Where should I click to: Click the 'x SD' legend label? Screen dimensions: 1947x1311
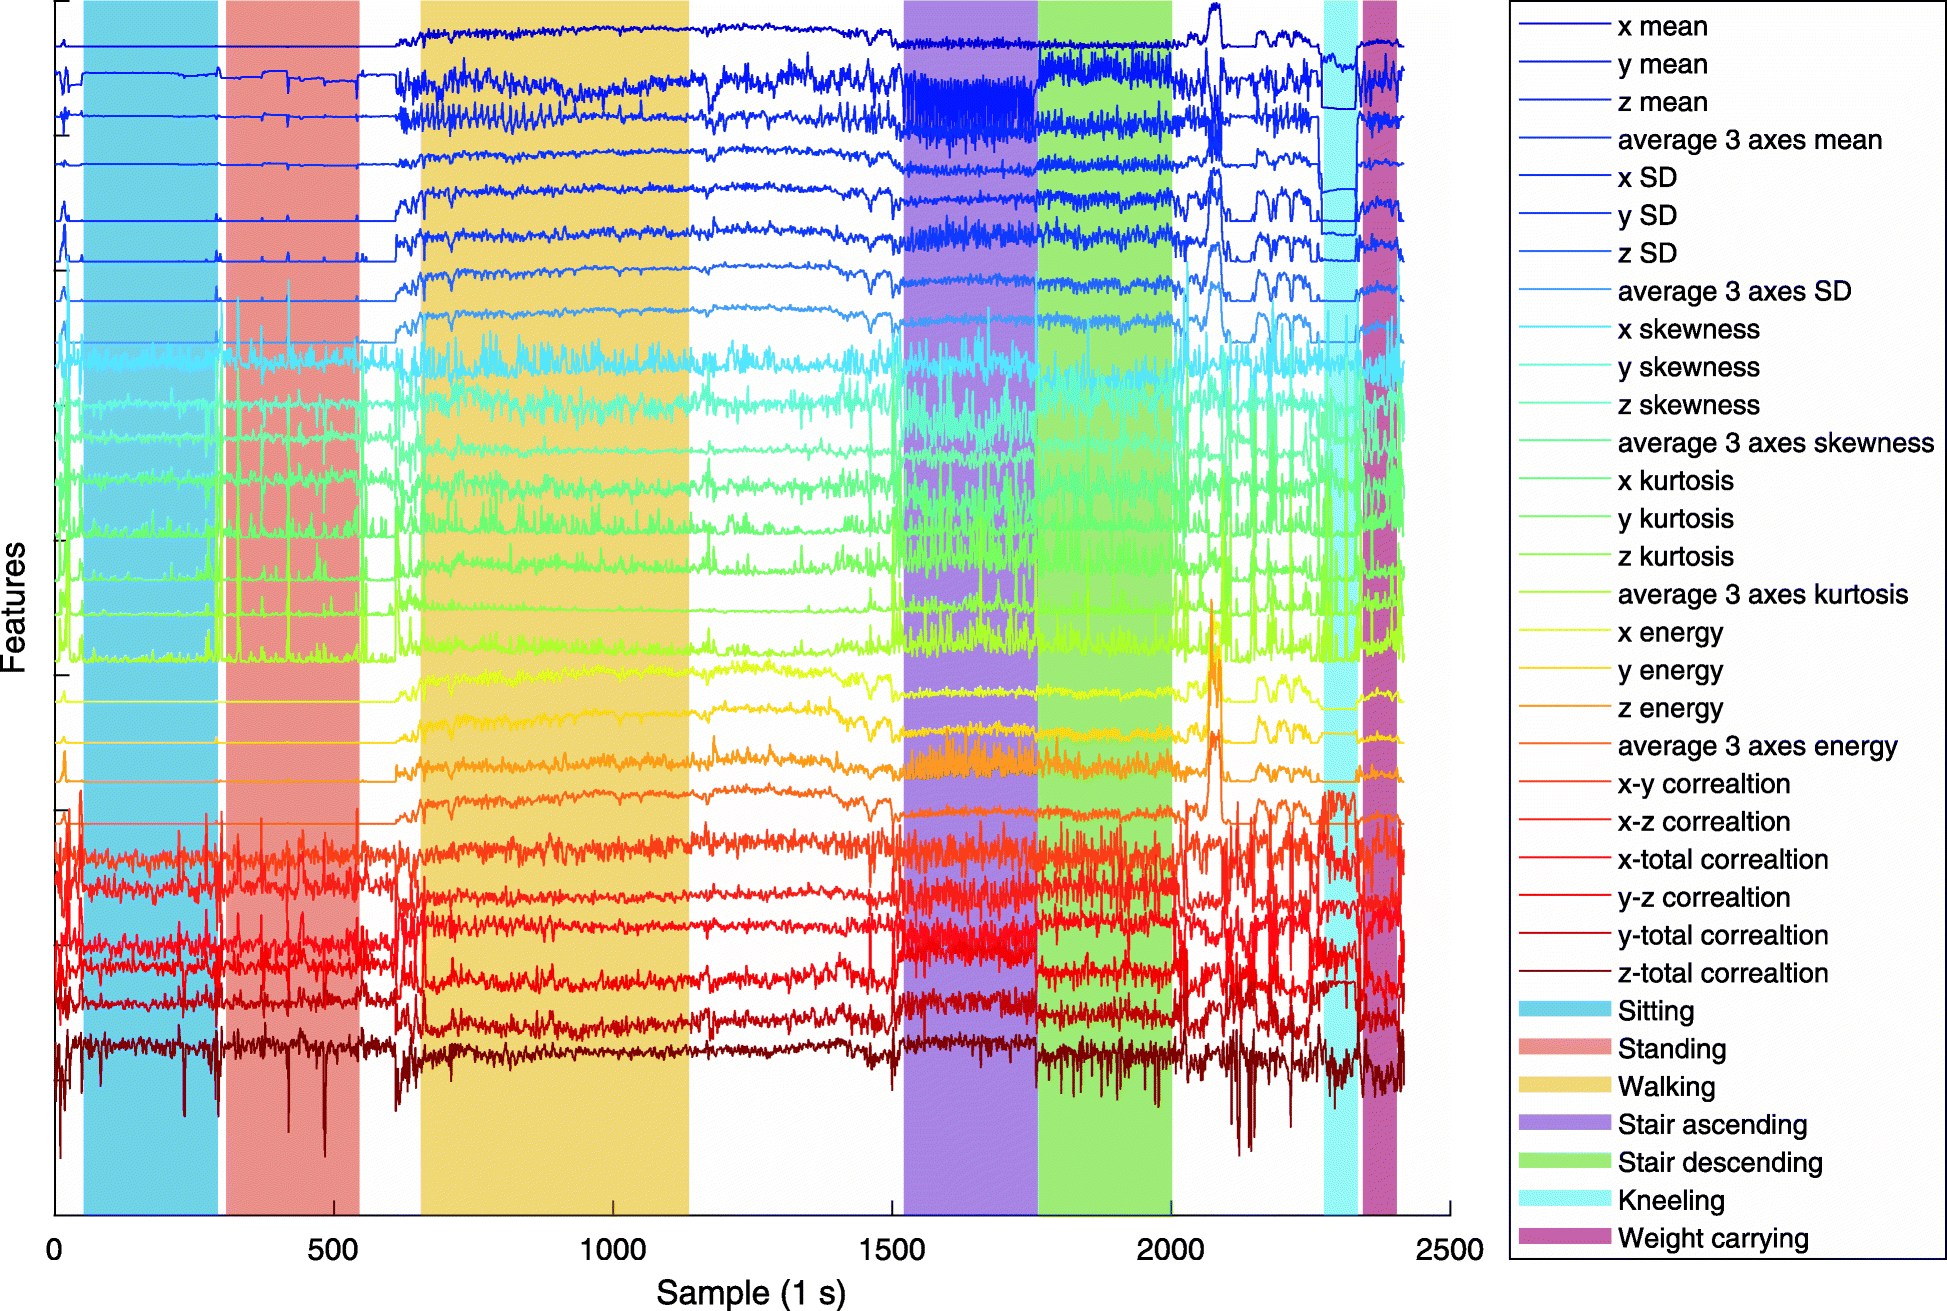[1647, 177]
